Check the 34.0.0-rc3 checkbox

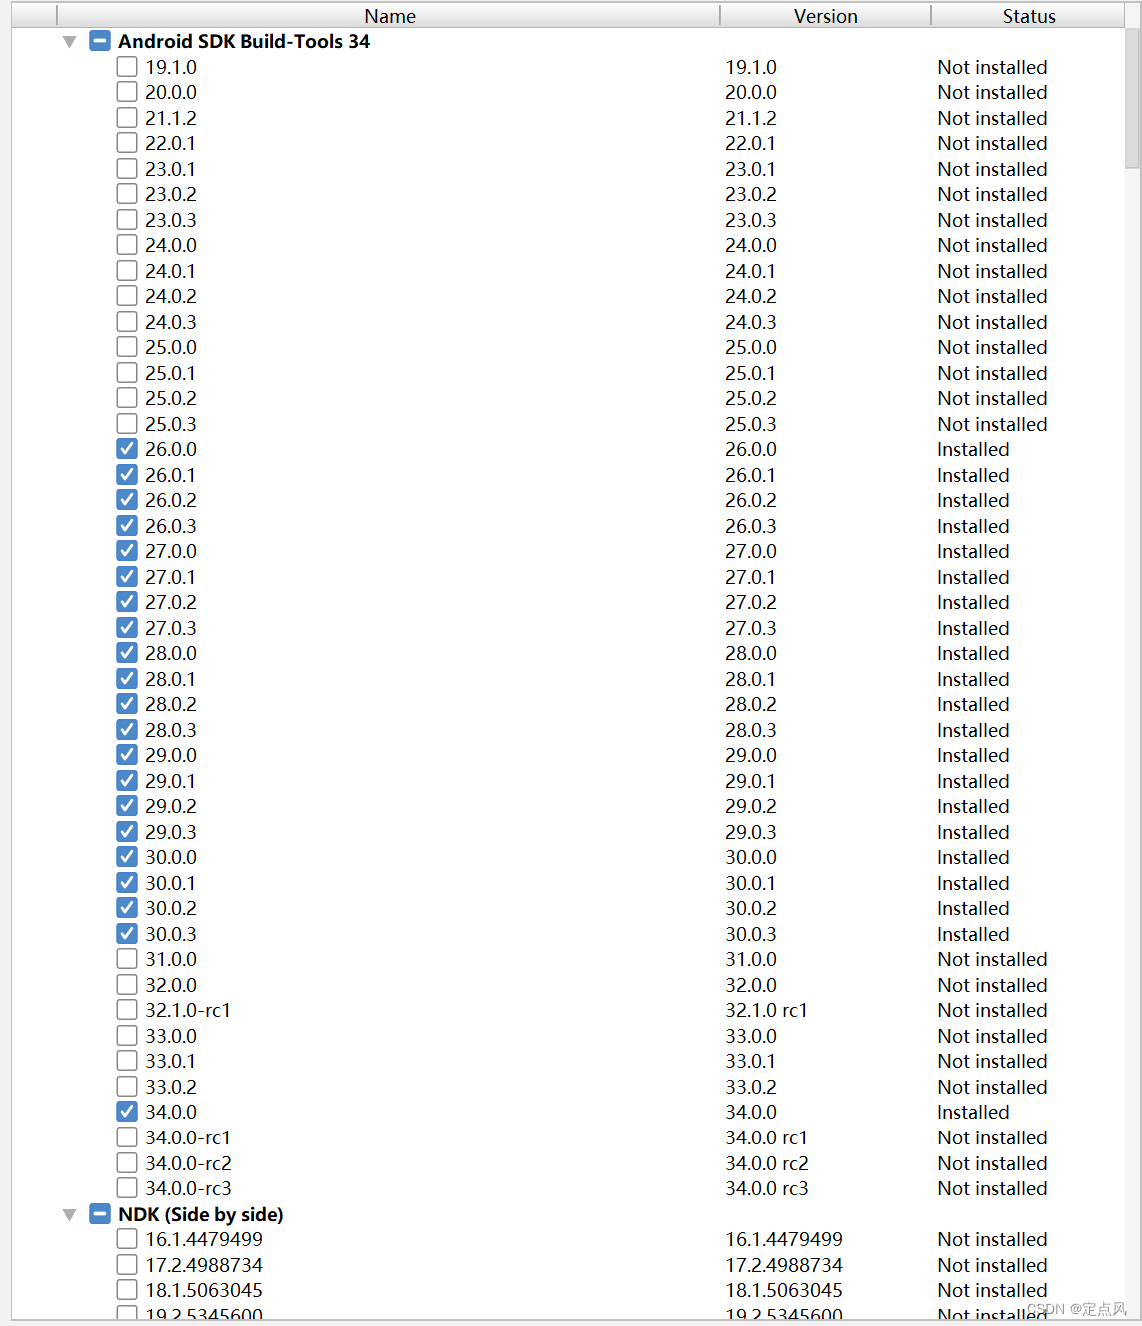[x=127, y=1188]
